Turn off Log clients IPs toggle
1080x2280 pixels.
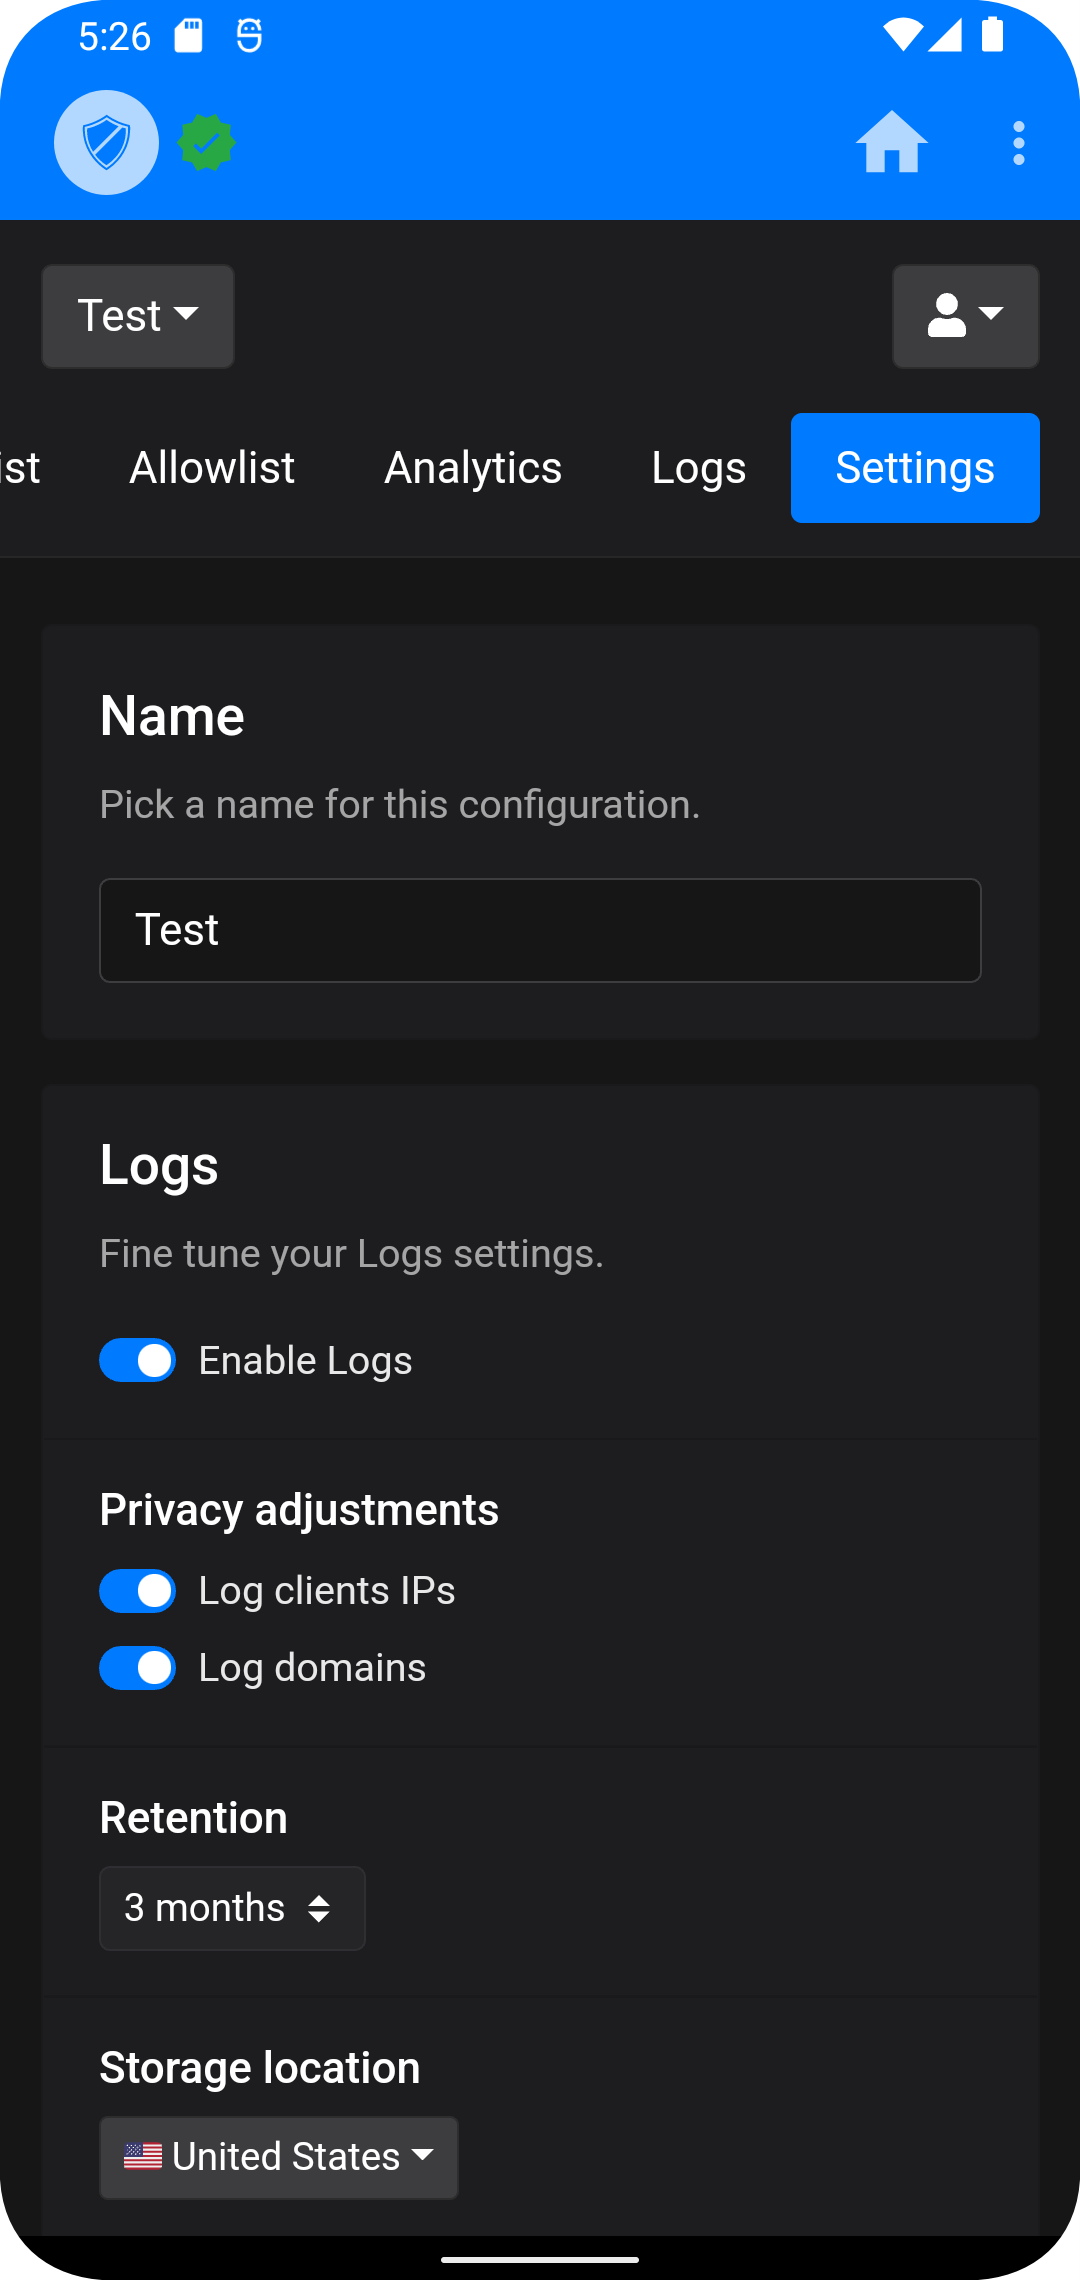(138, 1591)
